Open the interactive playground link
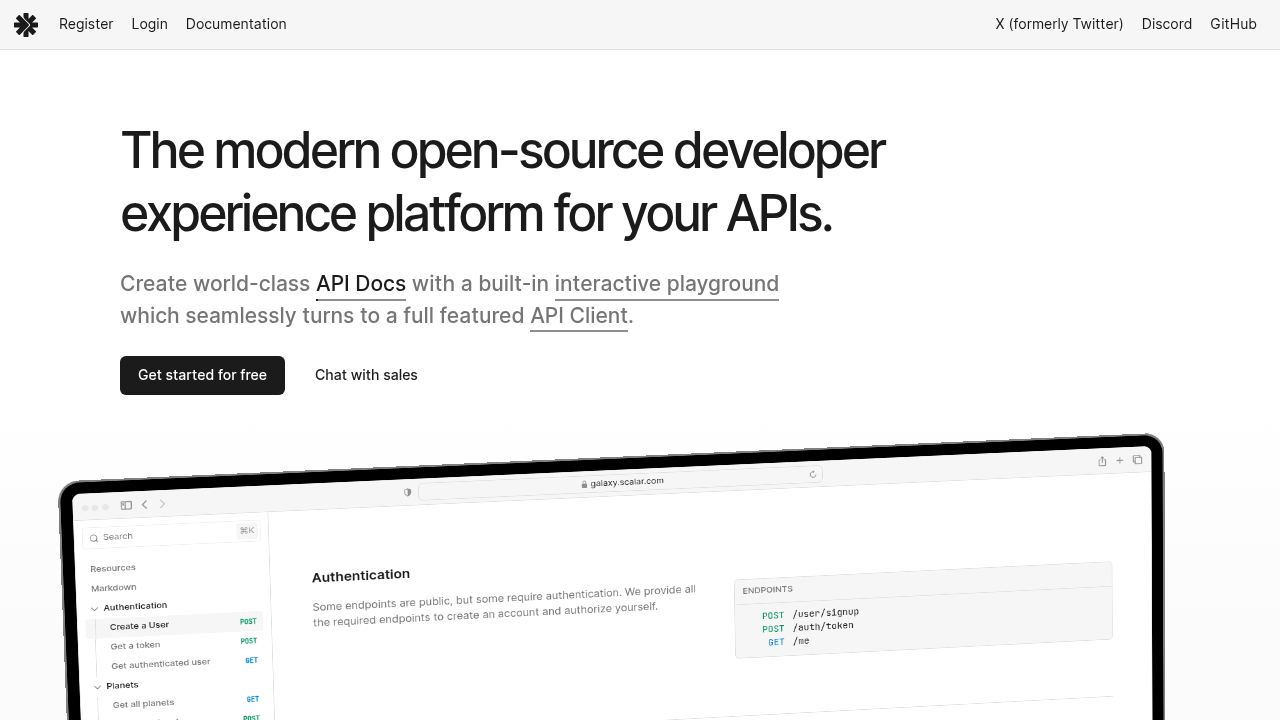Image resolution: width=1280 pixels, height=720 pixels. pos(667,284)
